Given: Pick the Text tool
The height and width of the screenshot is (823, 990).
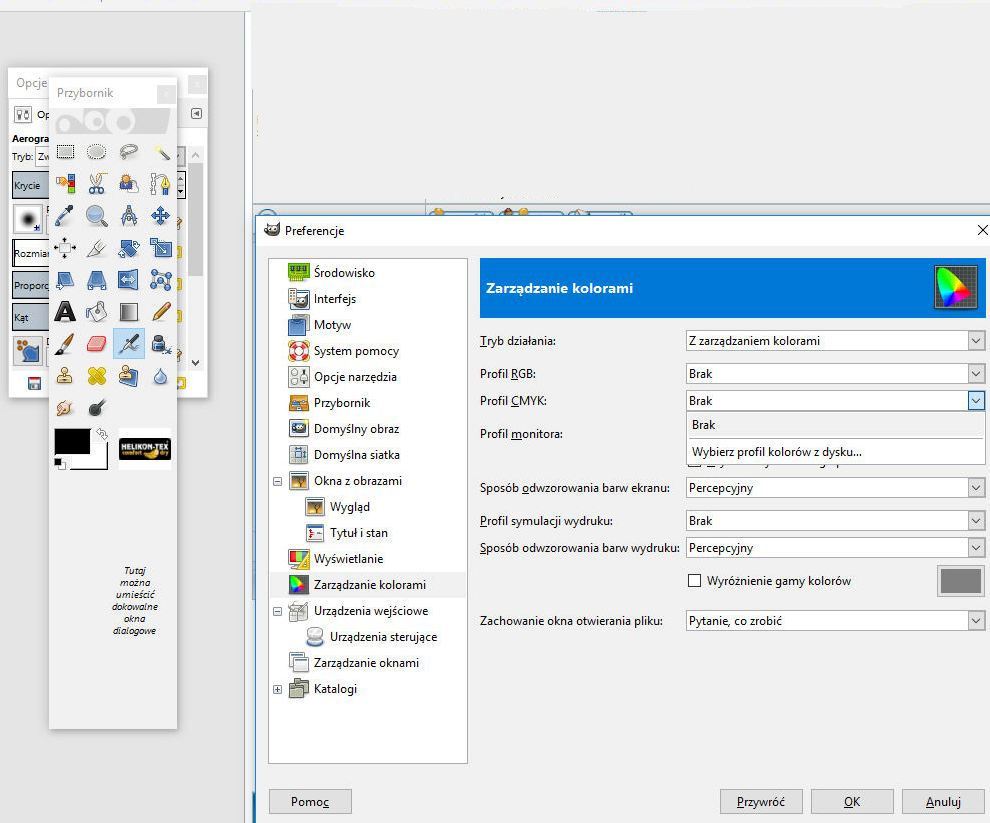Looking at the screenshot, I should (65, 311).
